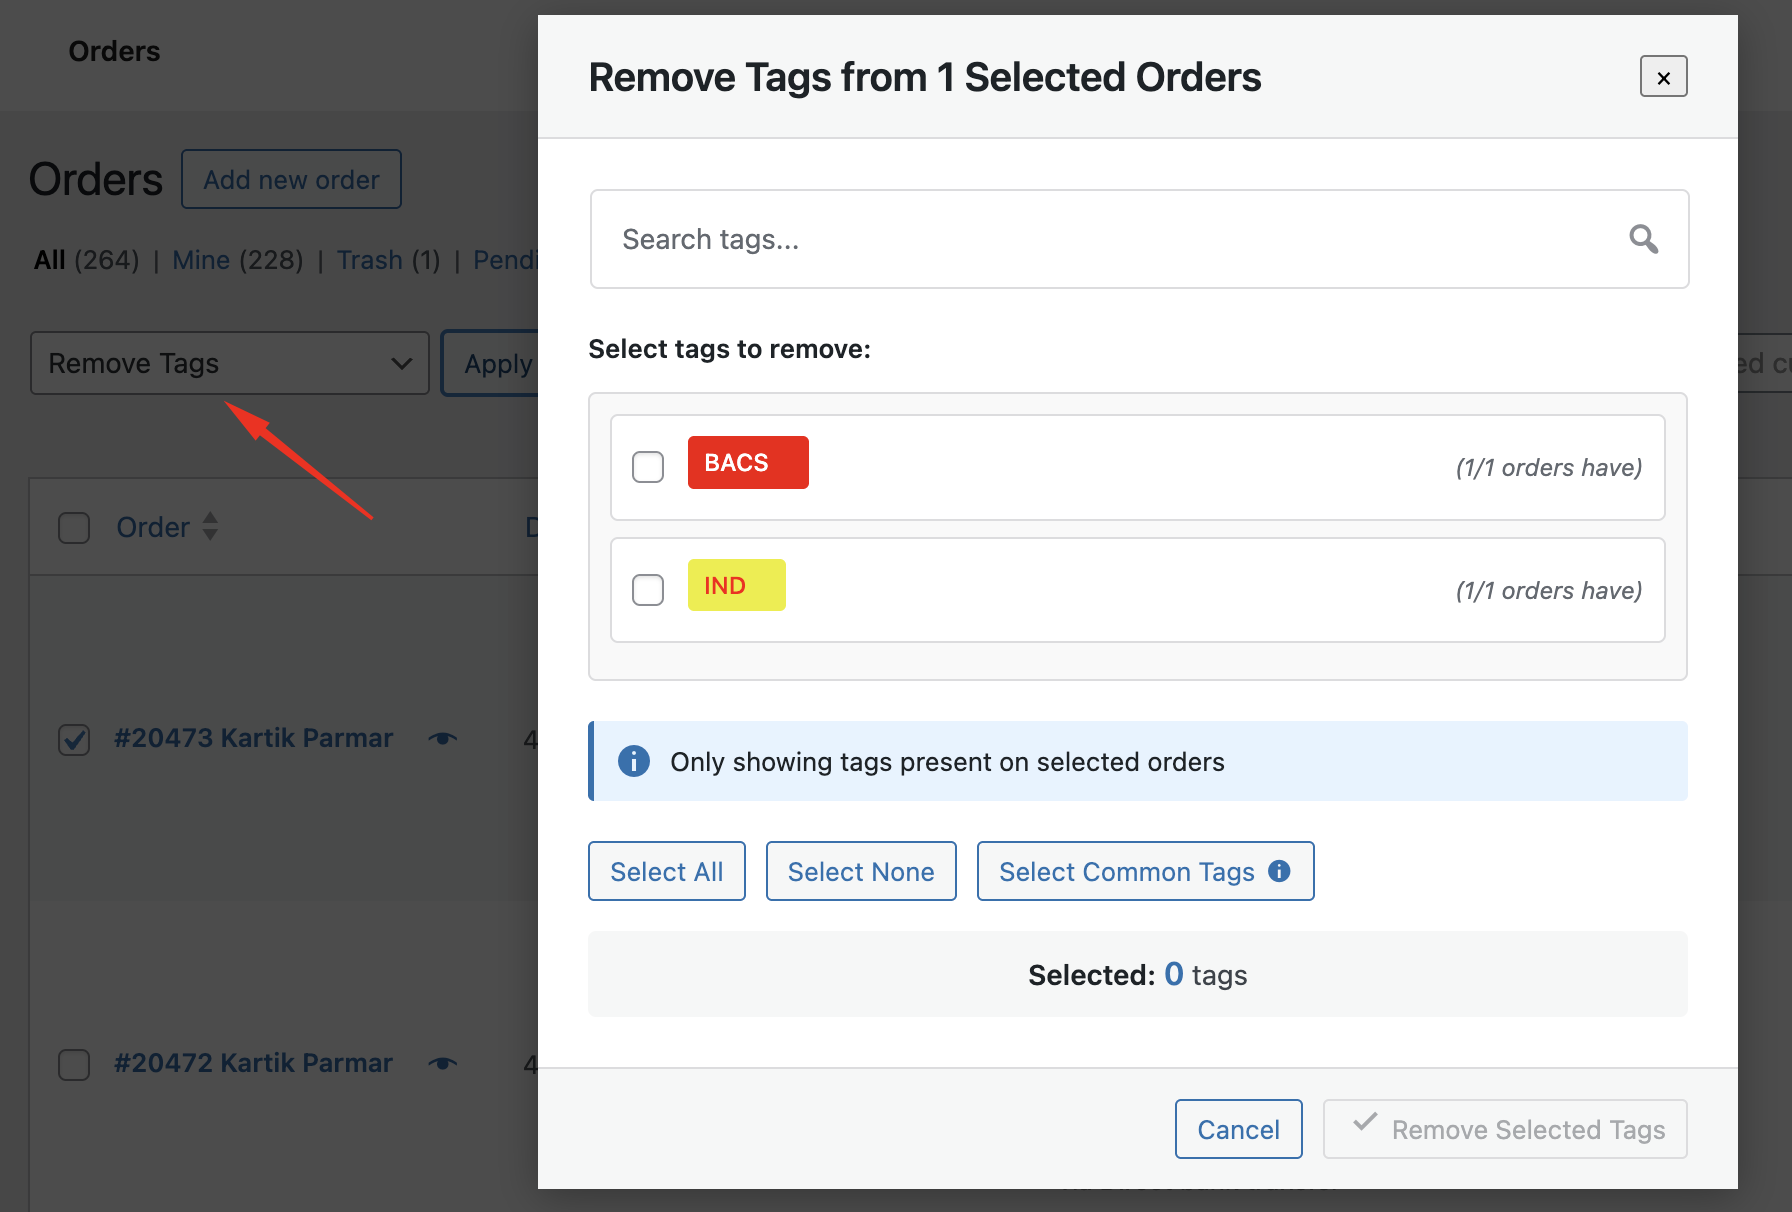Preview order #20473 with eye icon
This screenshot has width=1792, height=1212.
click(x=443, y=738)
